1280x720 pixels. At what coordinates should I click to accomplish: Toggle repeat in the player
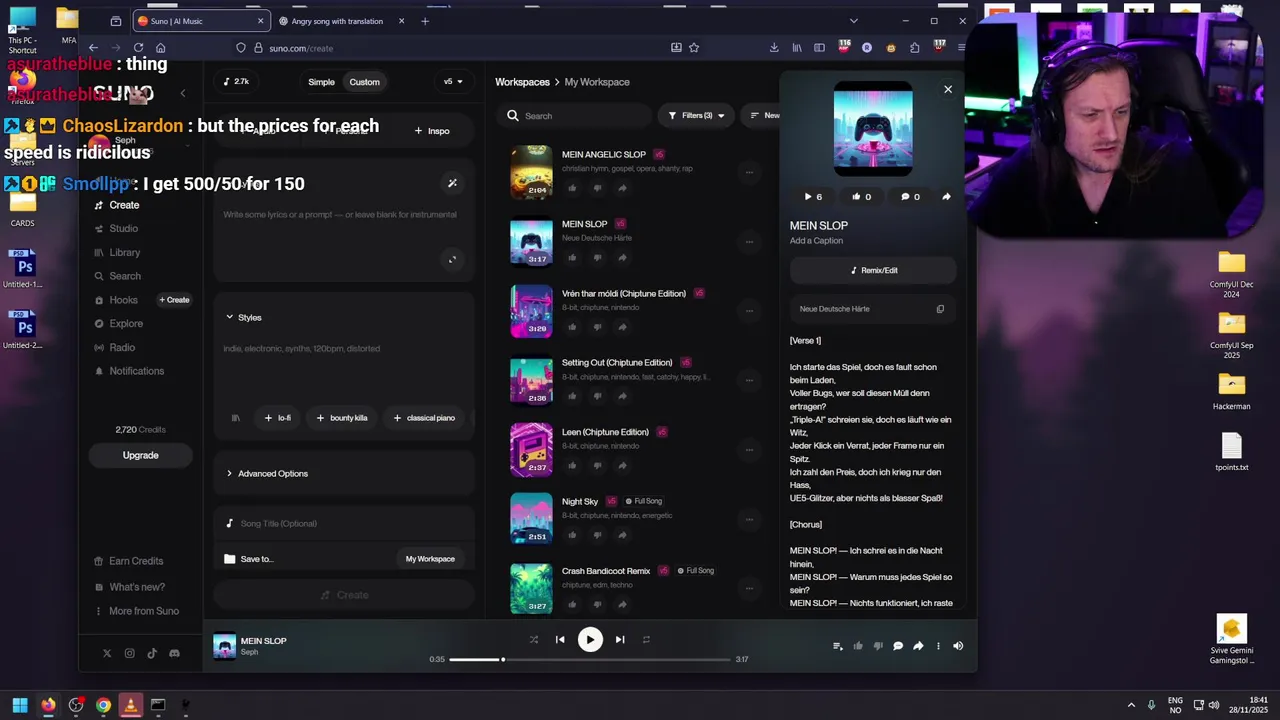(x=646, y=640)
